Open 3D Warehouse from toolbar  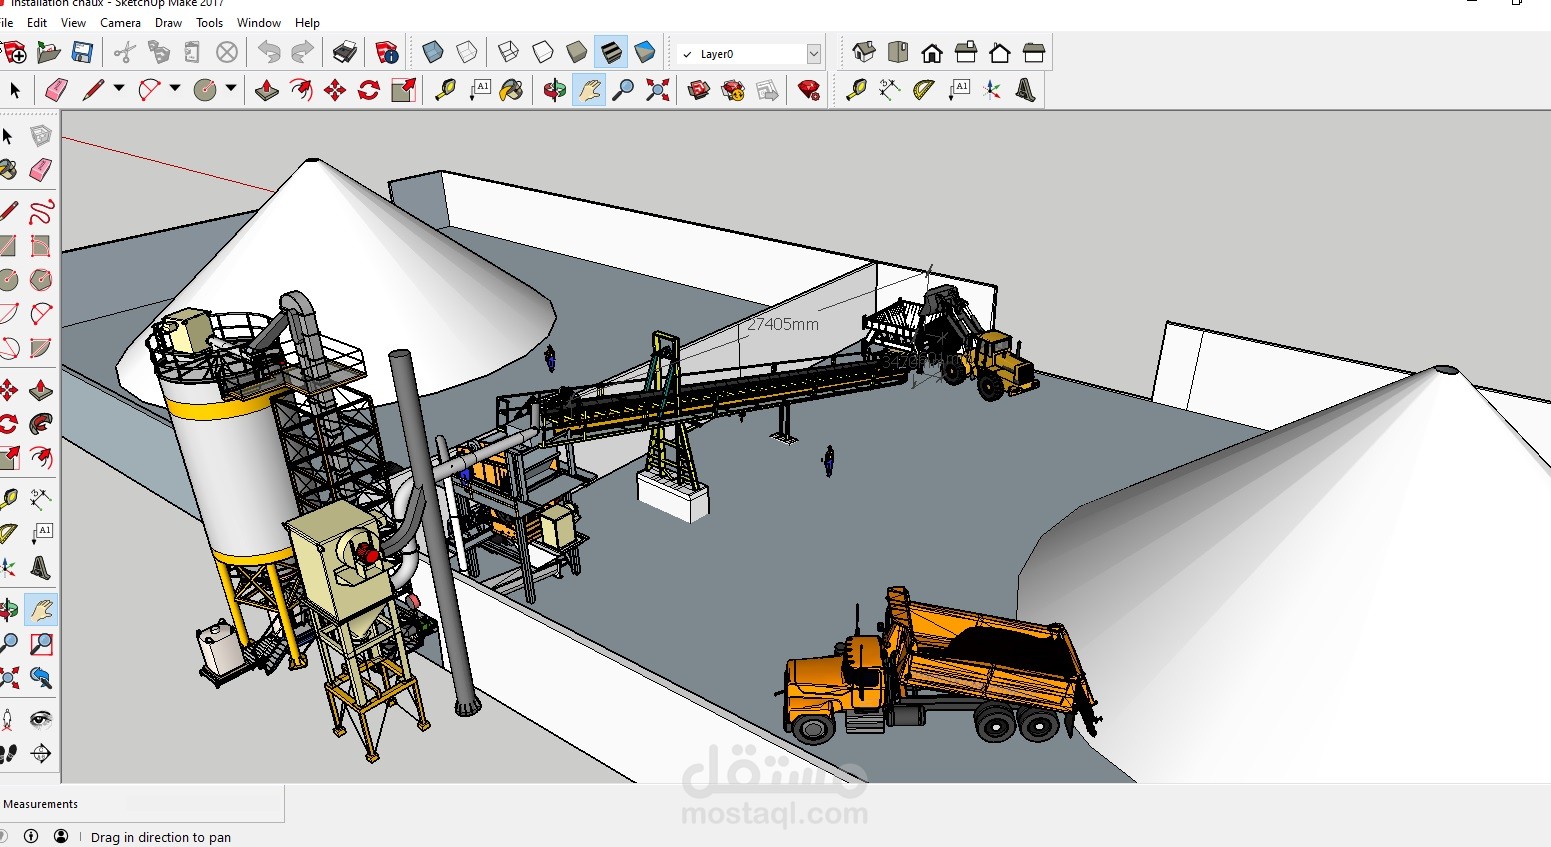coord(699,90)
